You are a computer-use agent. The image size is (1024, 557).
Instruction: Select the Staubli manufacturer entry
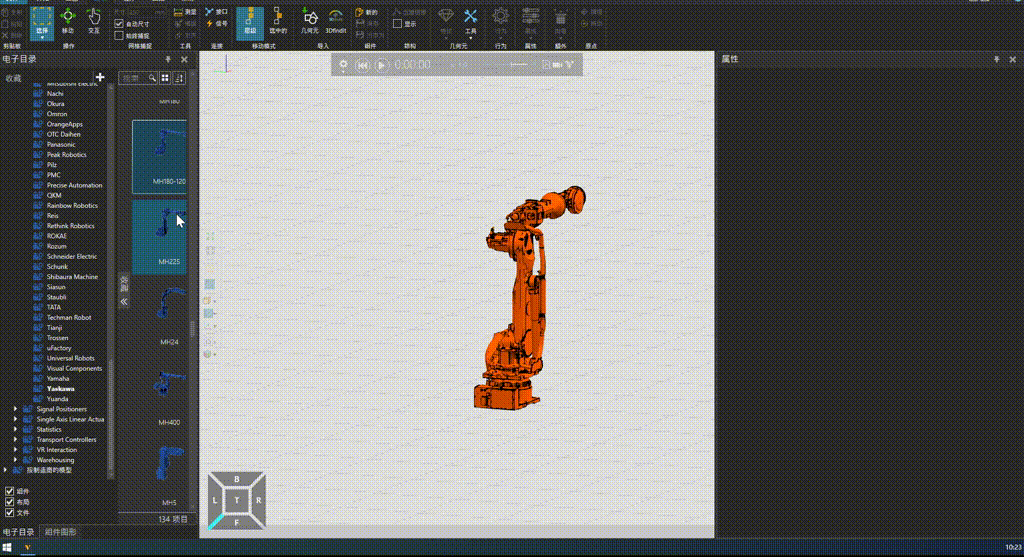[56, 297]
